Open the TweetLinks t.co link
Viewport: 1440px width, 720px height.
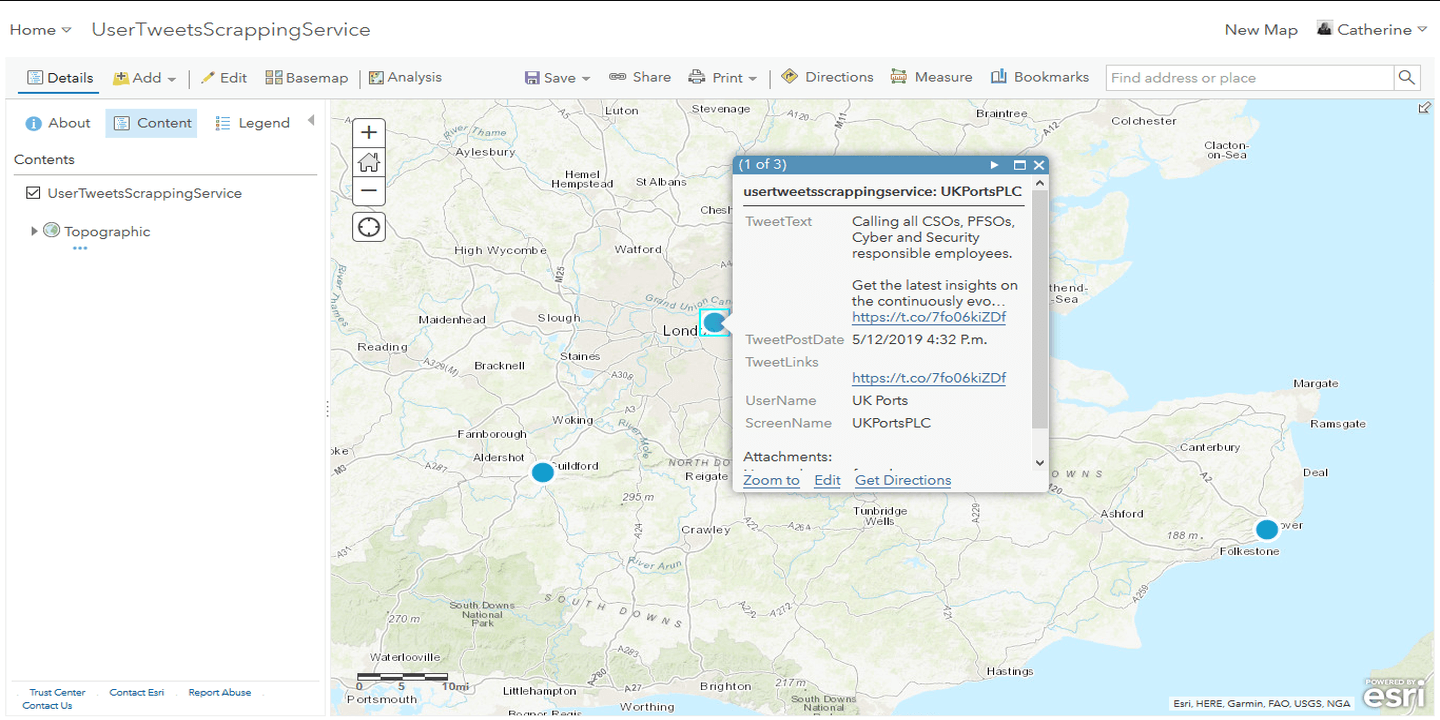point(929,378)
